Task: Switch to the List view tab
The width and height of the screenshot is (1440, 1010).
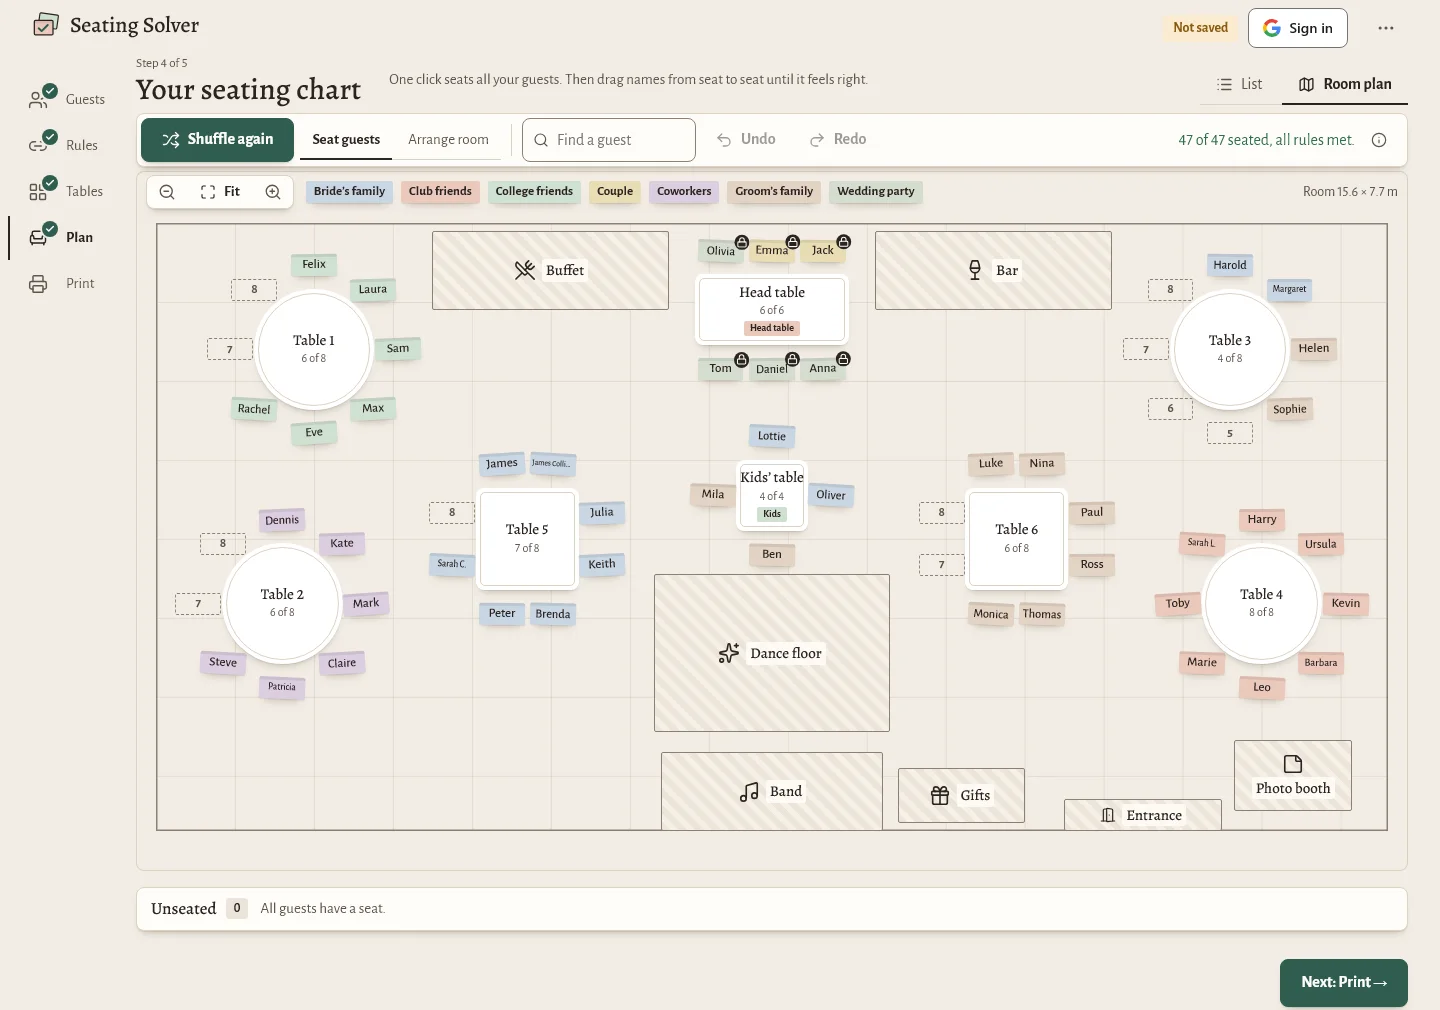Action: (1240, 84)
